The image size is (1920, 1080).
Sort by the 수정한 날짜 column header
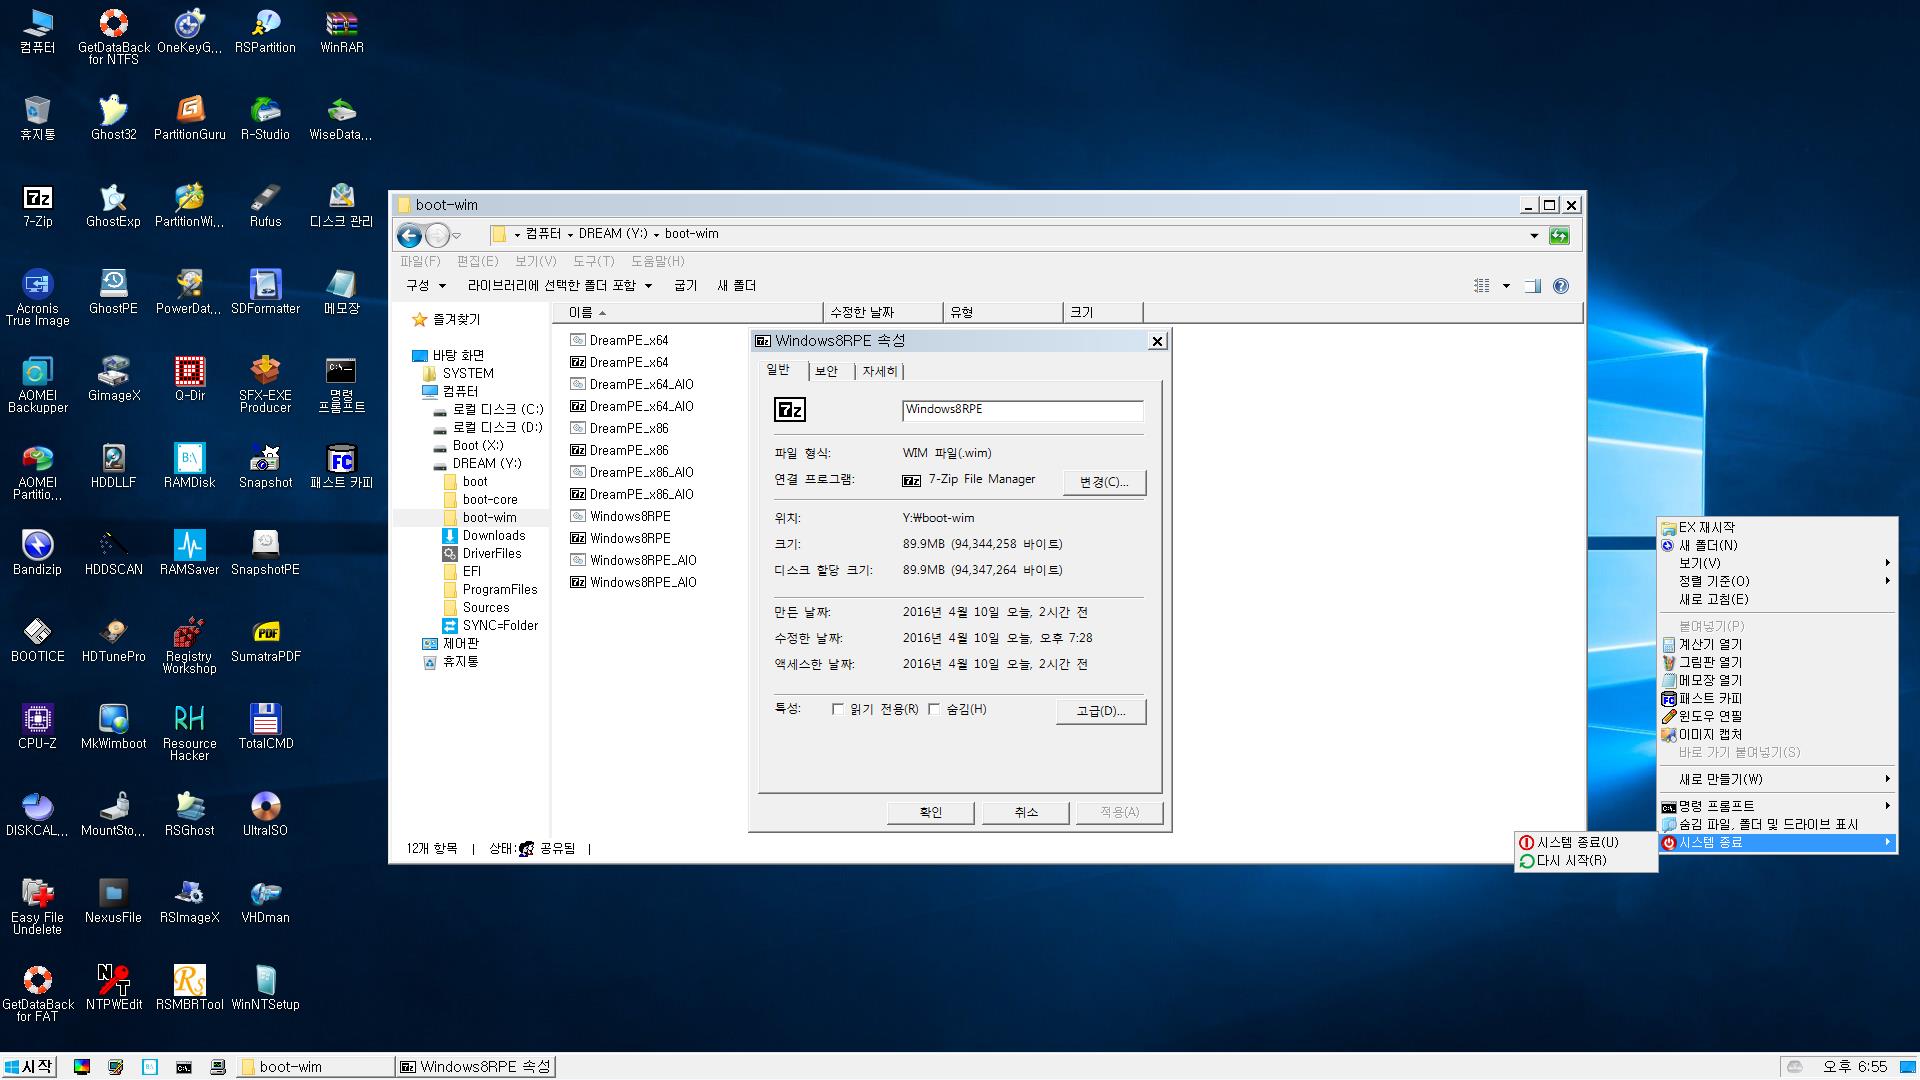coord(883,312)
